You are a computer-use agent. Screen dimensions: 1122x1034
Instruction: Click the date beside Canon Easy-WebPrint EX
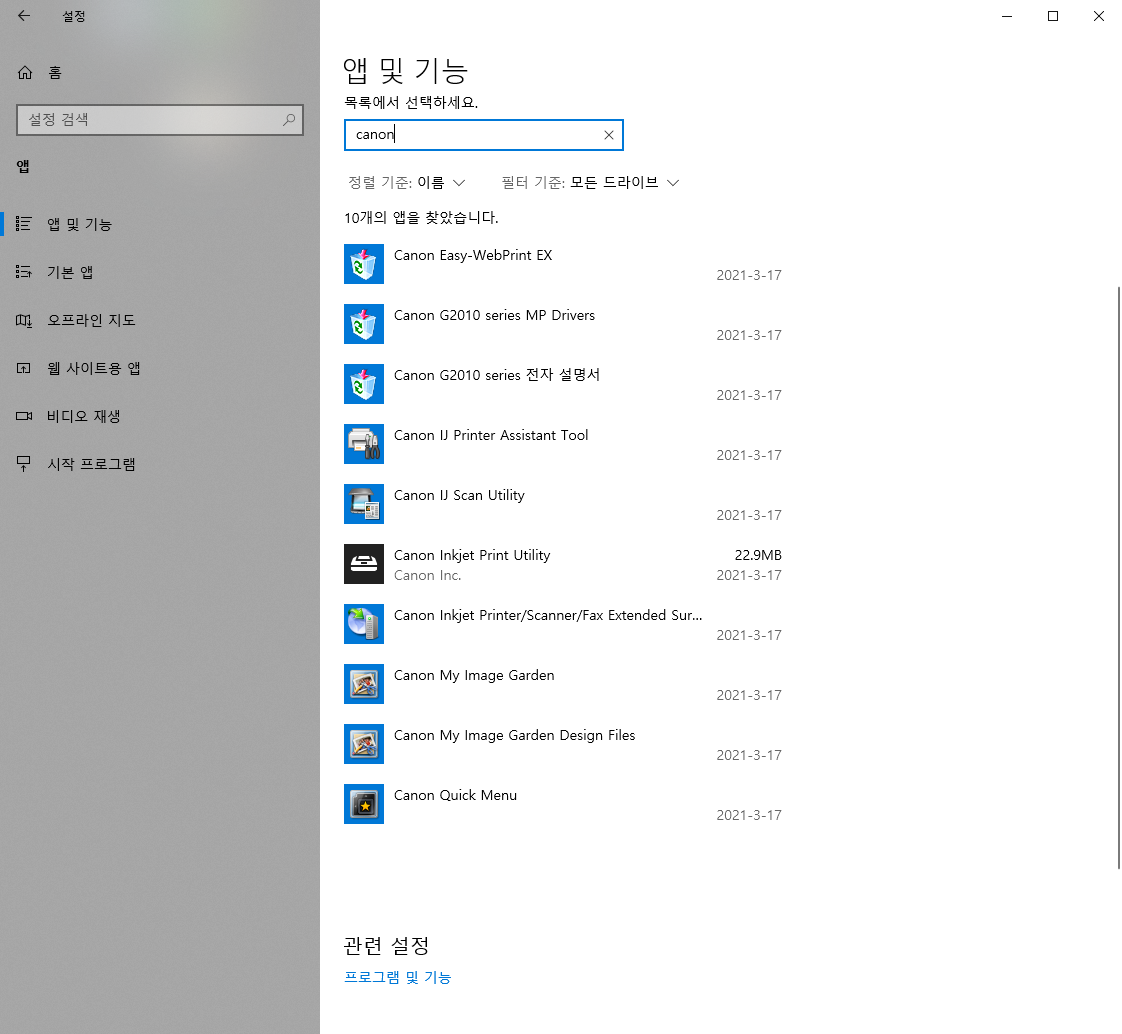[748, 275]
